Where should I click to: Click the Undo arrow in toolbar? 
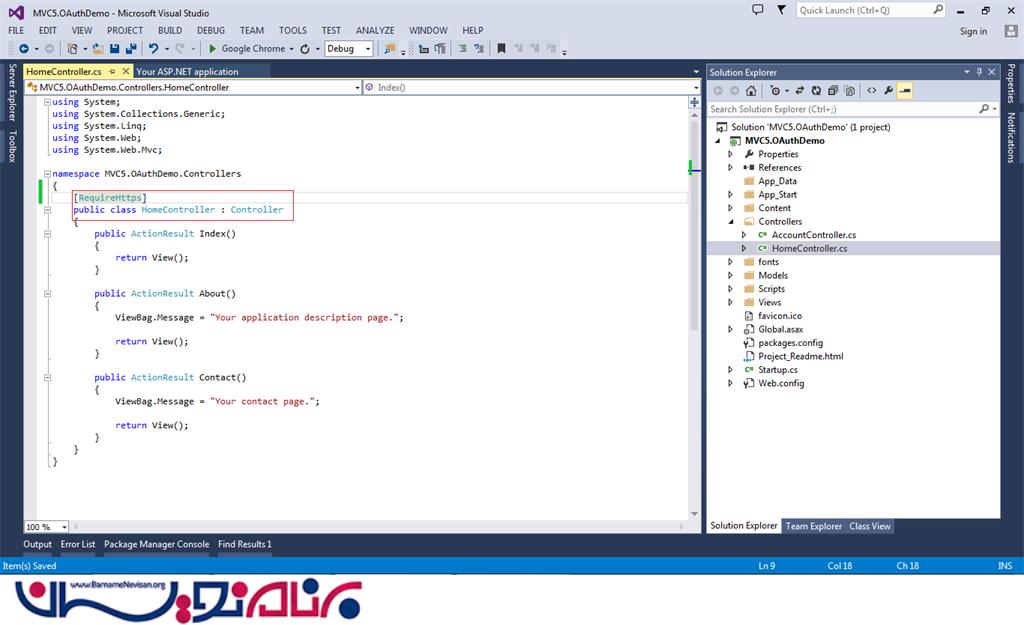click(x=153, y=48)
